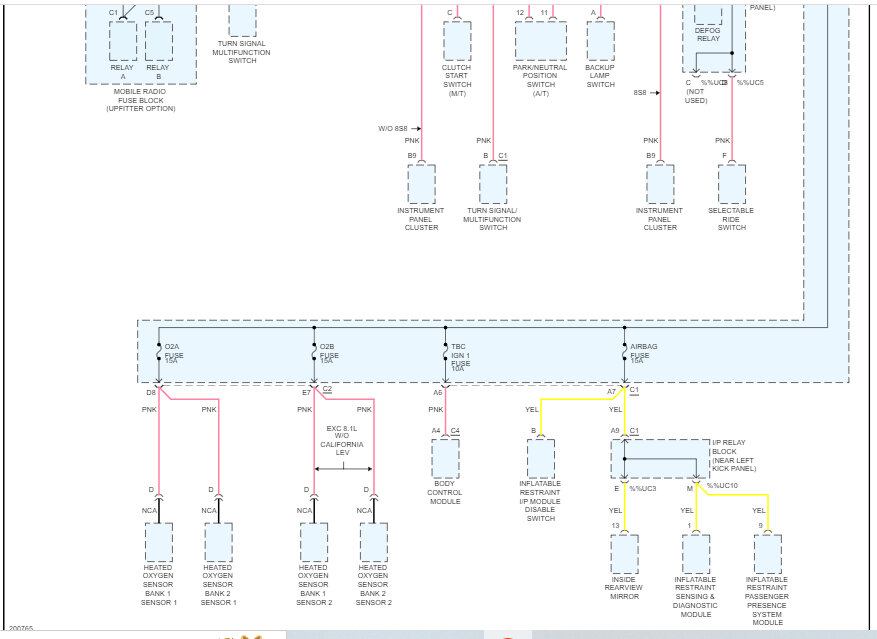The width and height of the screenshot is (877, 639).
Task: Click the O2A FUSE 15A label
Action: pos(174,354)
